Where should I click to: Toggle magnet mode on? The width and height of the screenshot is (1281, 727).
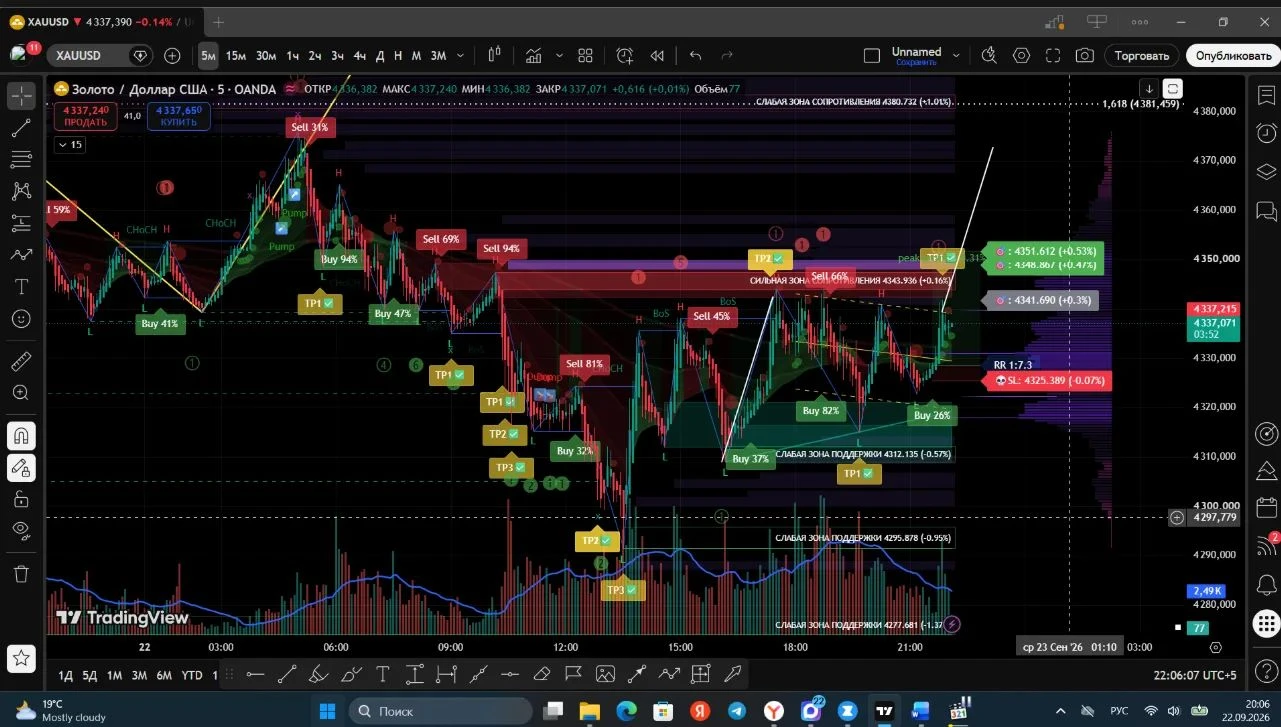coord(21,436)
